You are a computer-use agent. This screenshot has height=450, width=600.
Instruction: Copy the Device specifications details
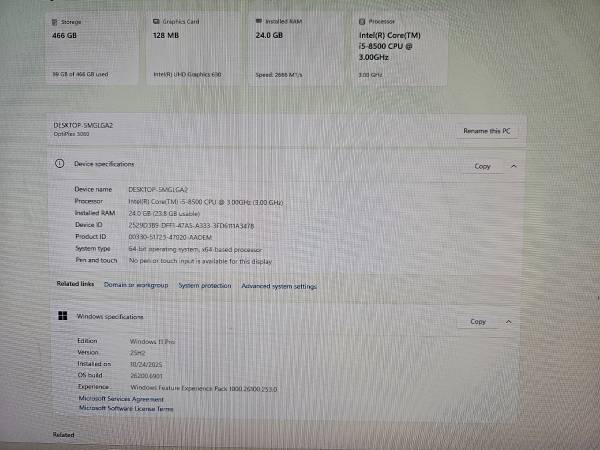tap(482, 166)
